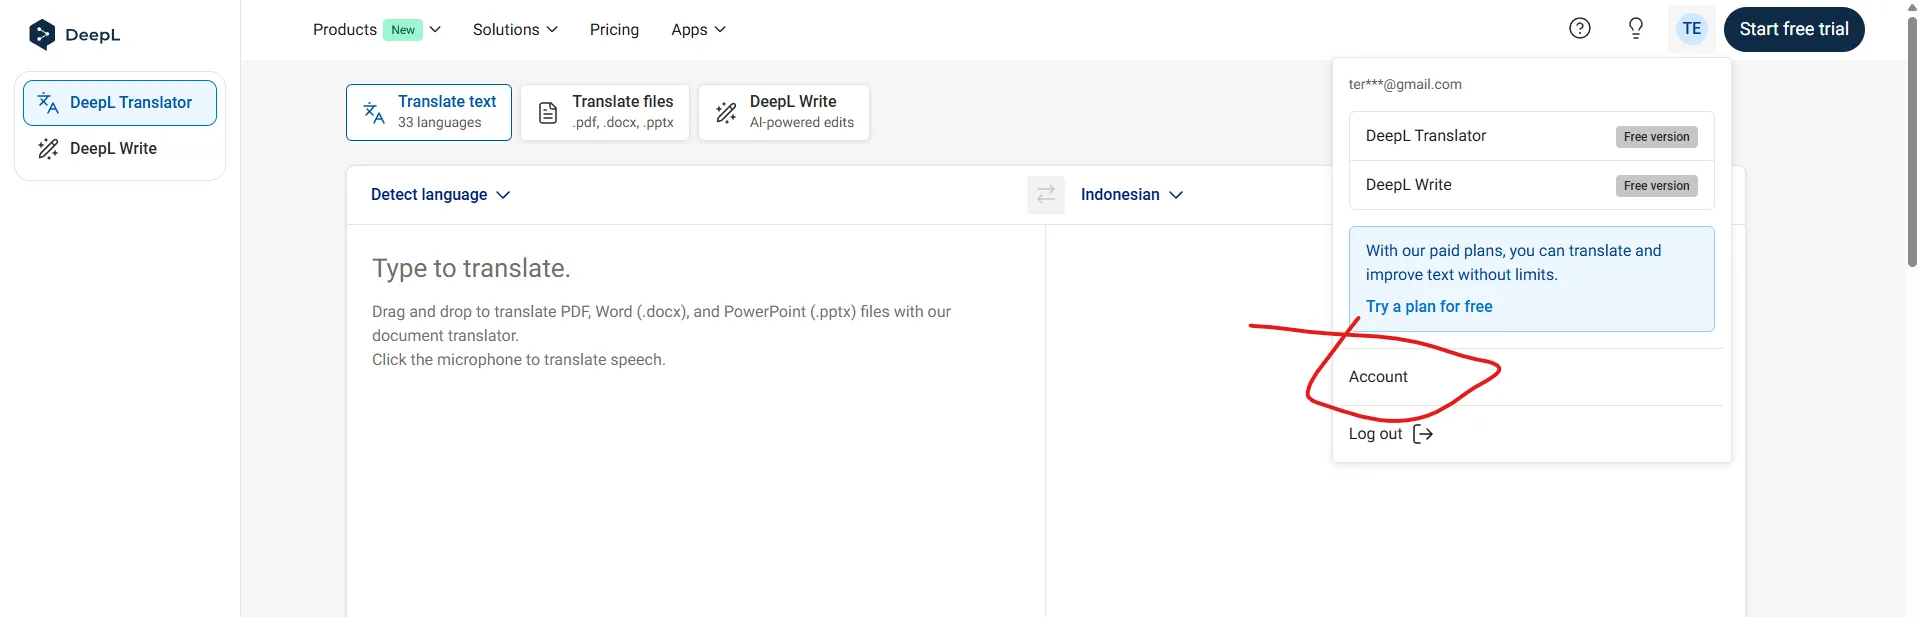Click the Translate files document icon

click(548, 113)
